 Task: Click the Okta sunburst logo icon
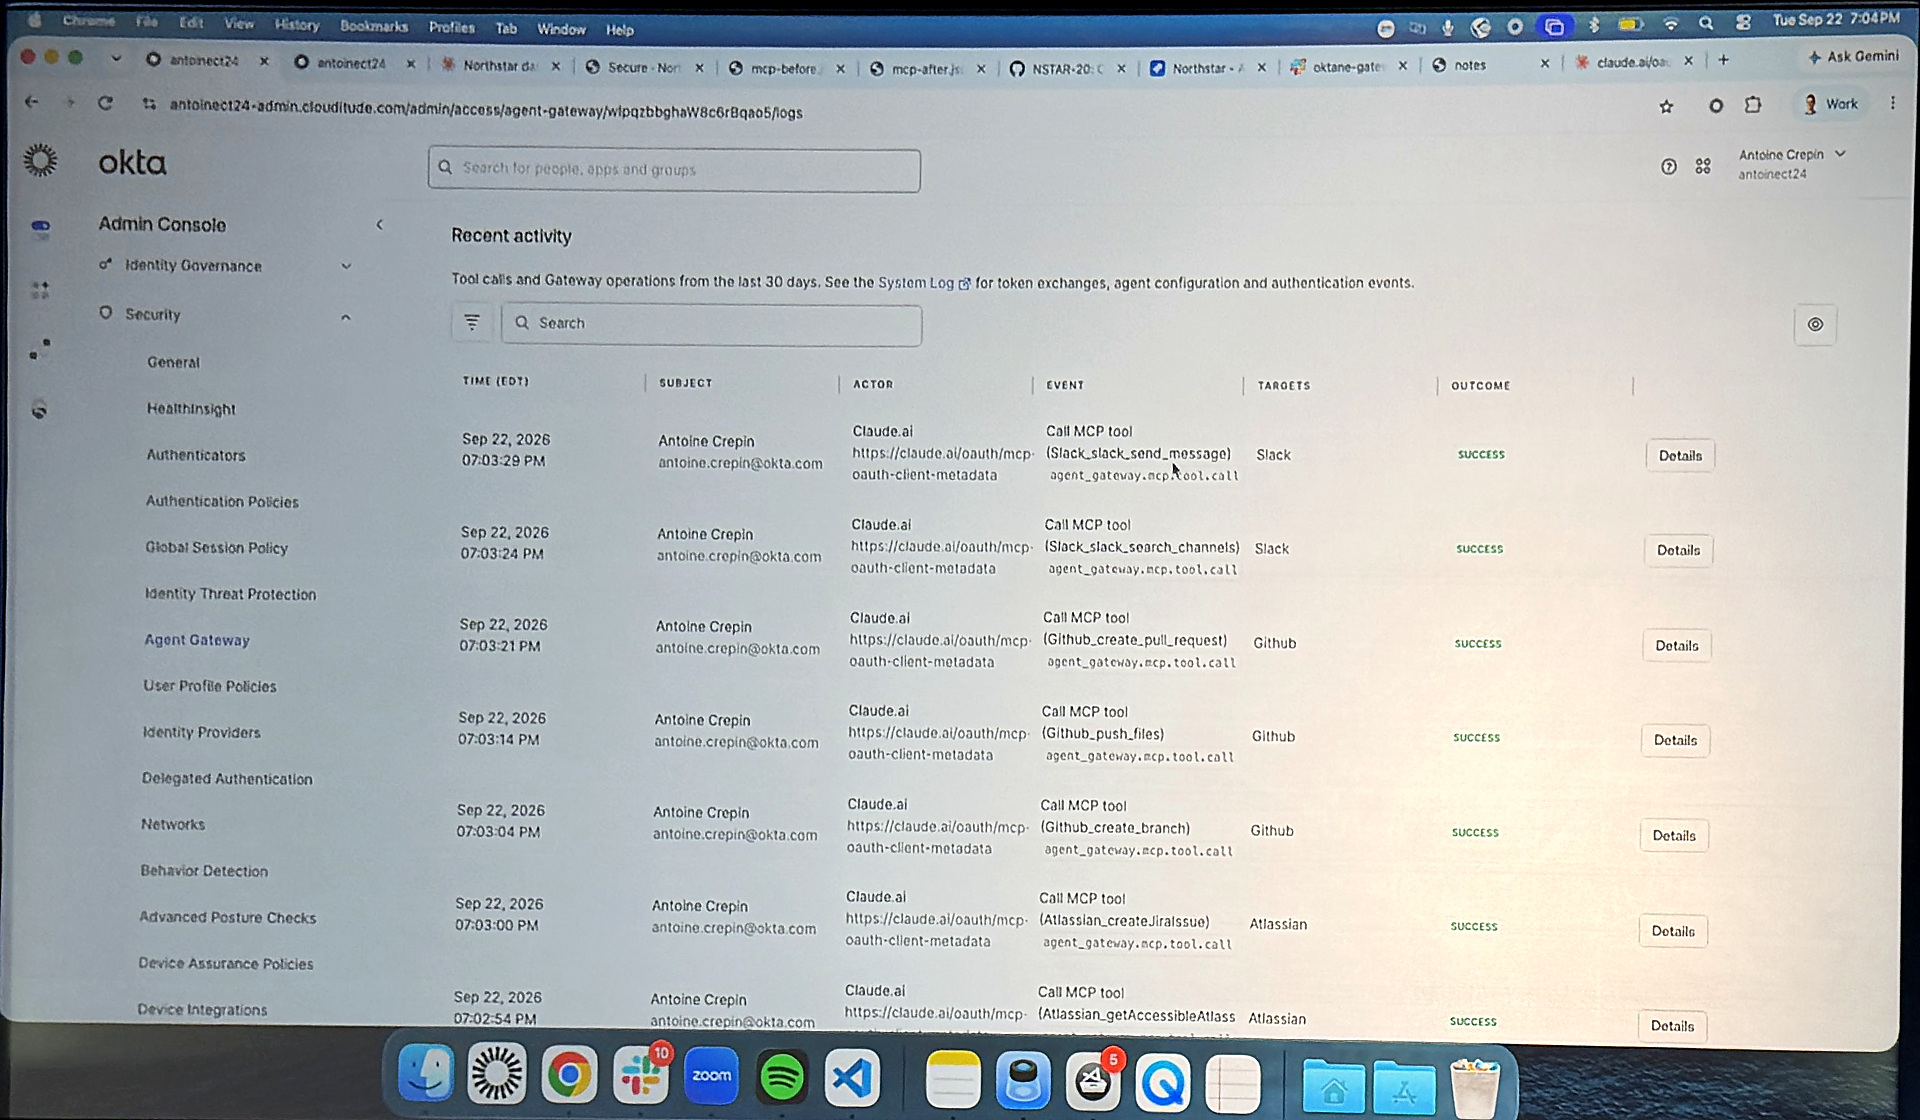pos(41,161)
